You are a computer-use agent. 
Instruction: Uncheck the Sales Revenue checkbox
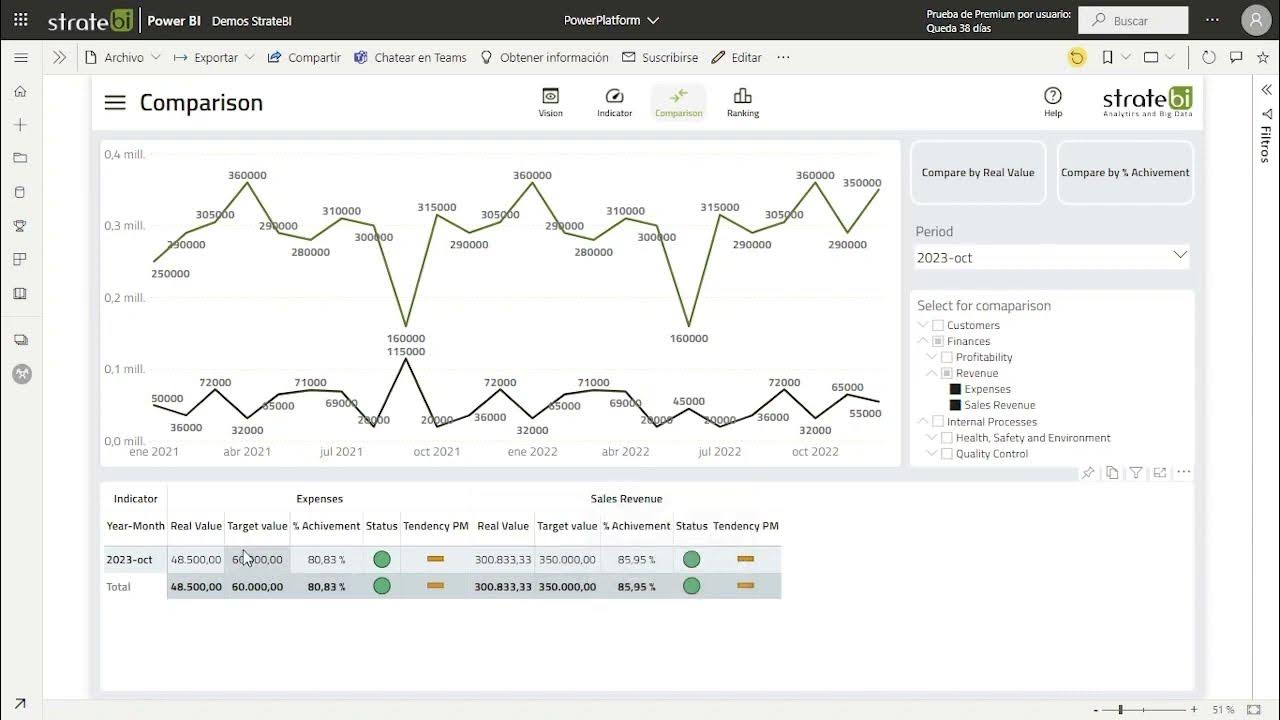pos(955,405)
